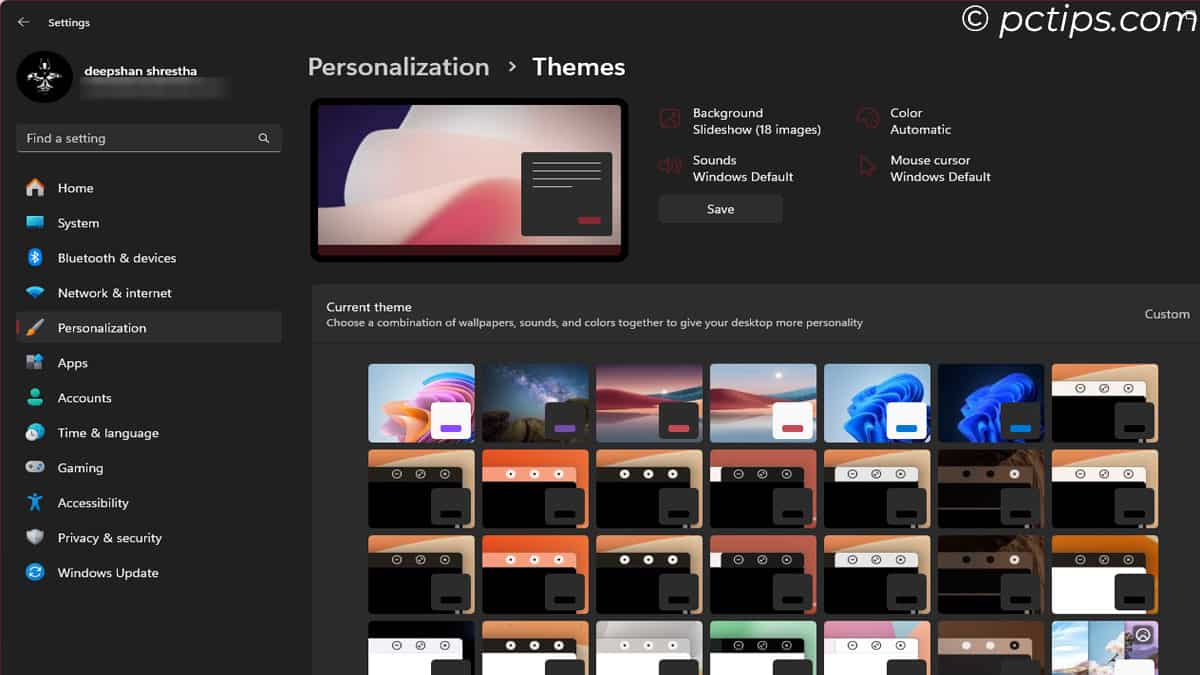1200x675 pixels.
Task: Go to the Home section in sidebar
Action: point(77,187)
